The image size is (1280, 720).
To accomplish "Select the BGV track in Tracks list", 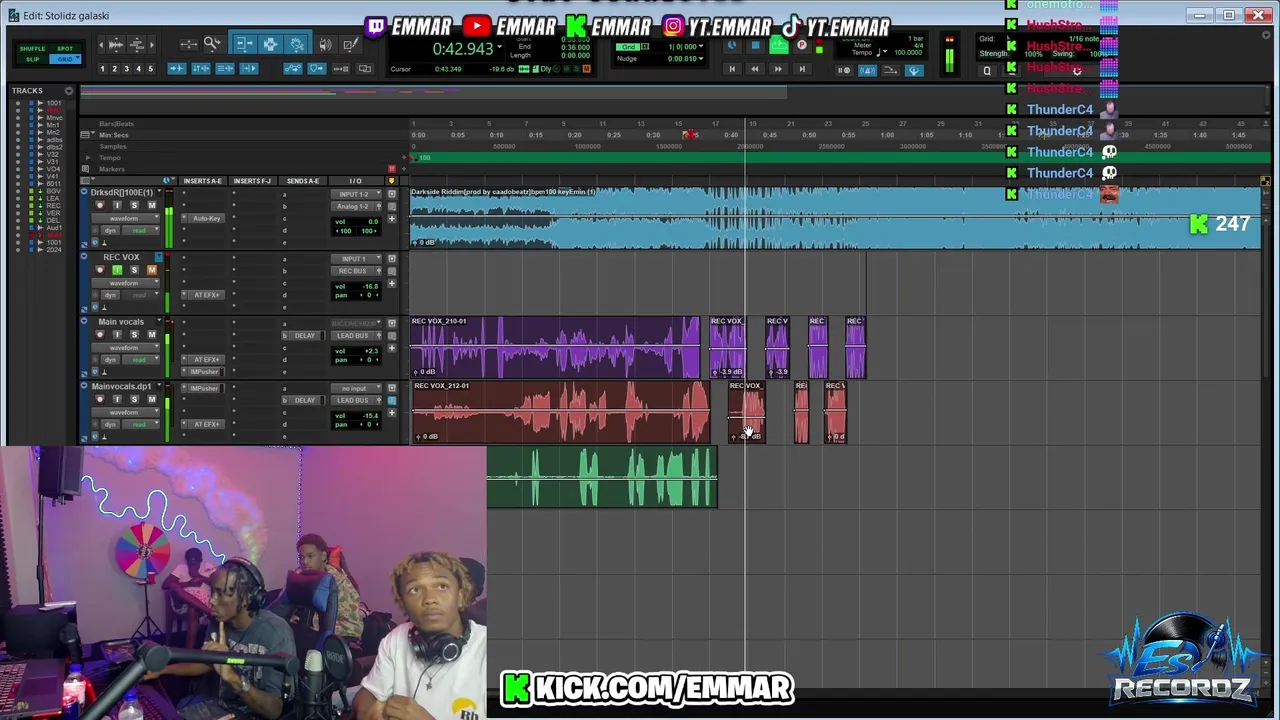I will (53, 191).
